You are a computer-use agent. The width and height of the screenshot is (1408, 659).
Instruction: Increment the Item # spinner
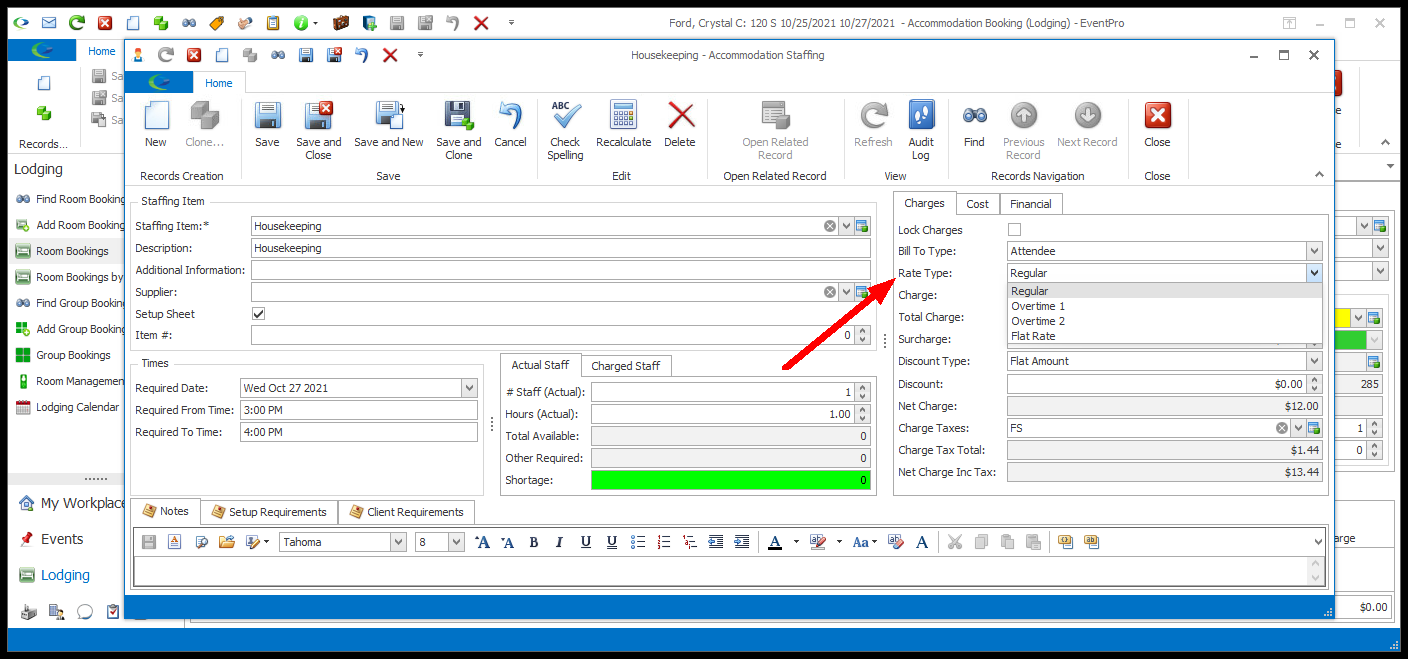[x=863, y=331]
